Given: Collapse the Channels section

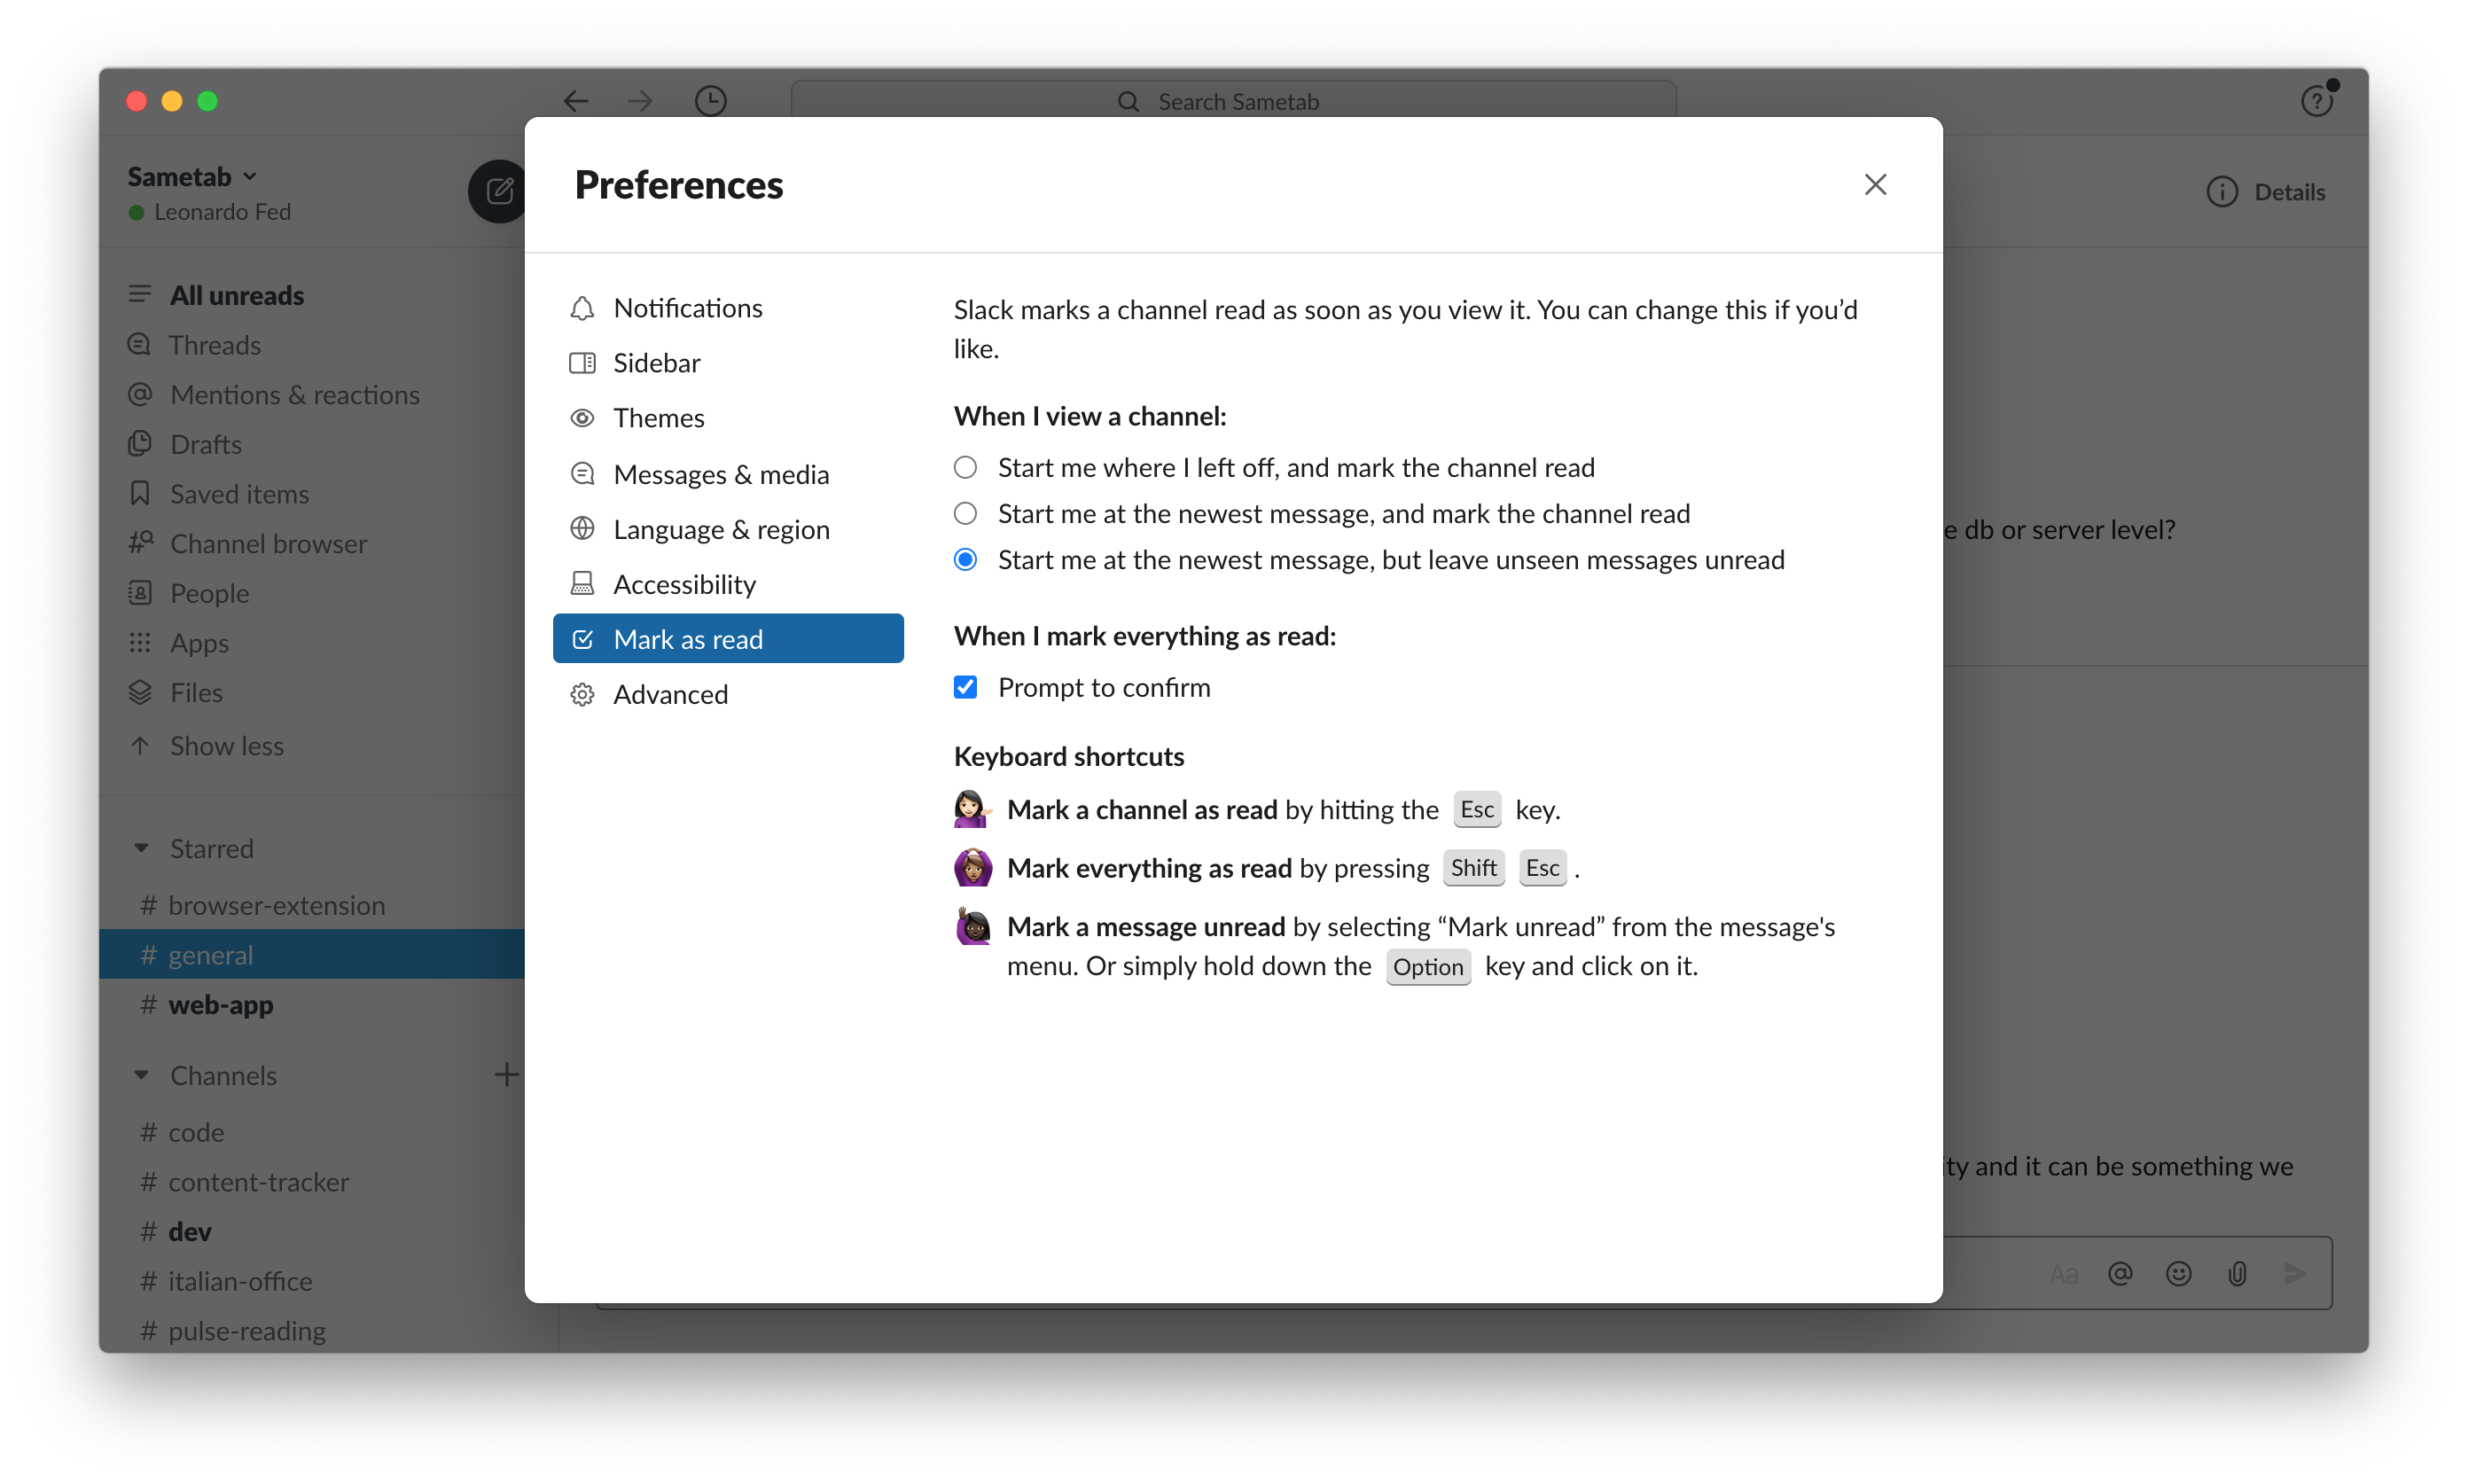Looking at the screenshot, I should coord(142,1076).
